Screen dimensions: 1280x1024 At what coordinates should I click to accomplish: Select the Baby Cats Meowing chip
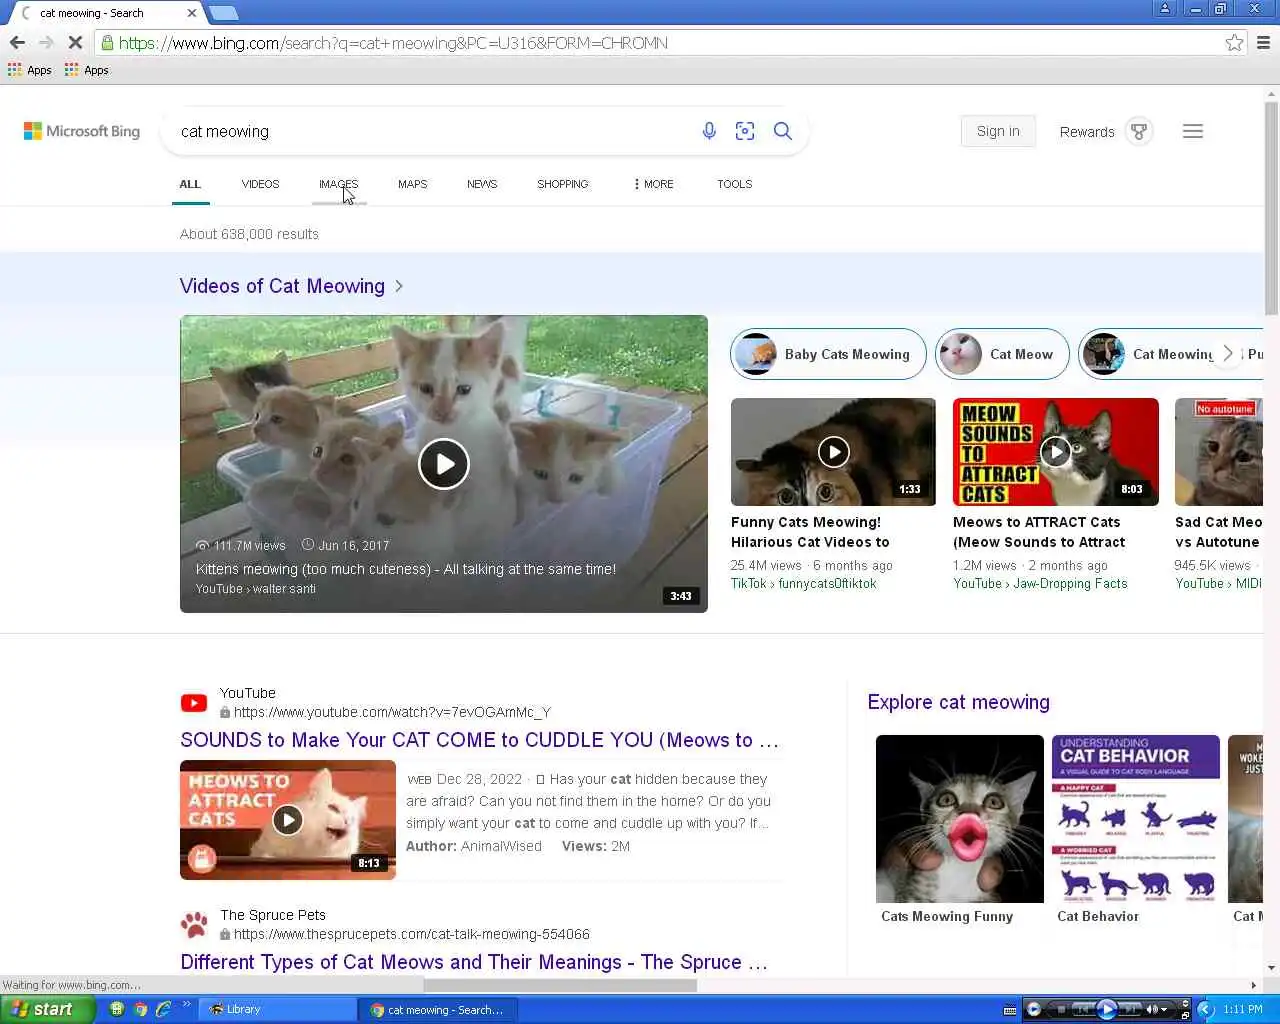(829, 354)
